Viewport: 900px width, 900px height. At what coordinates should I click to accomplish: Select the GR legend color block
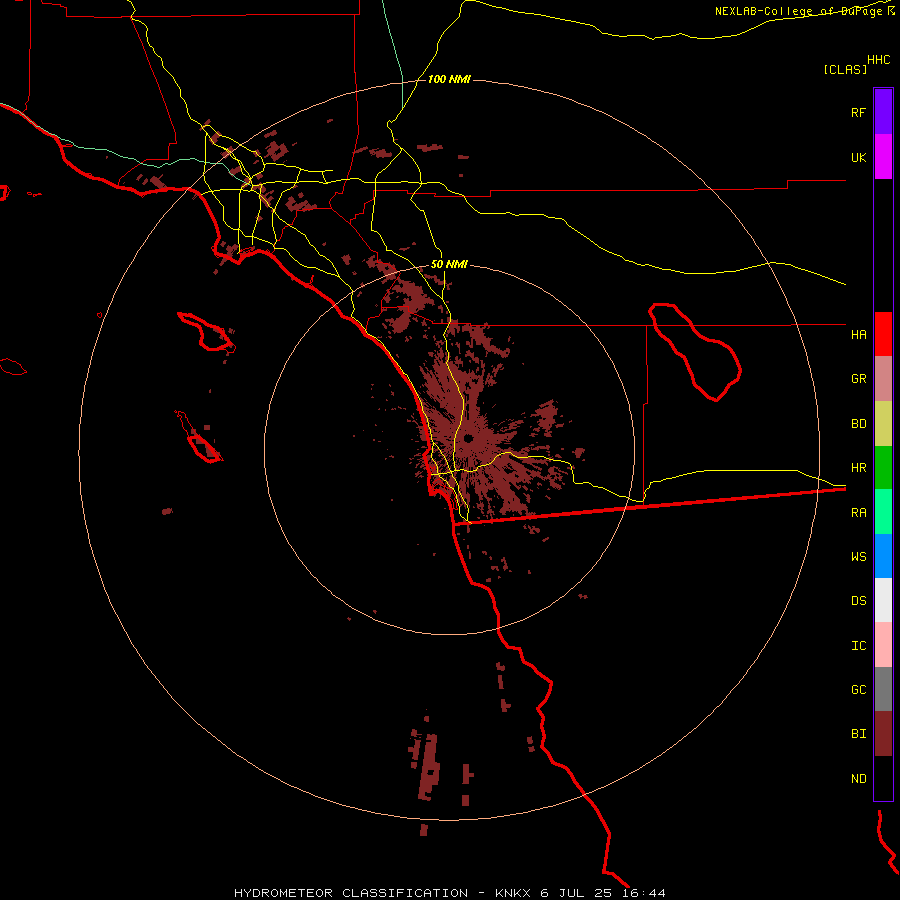883,378
